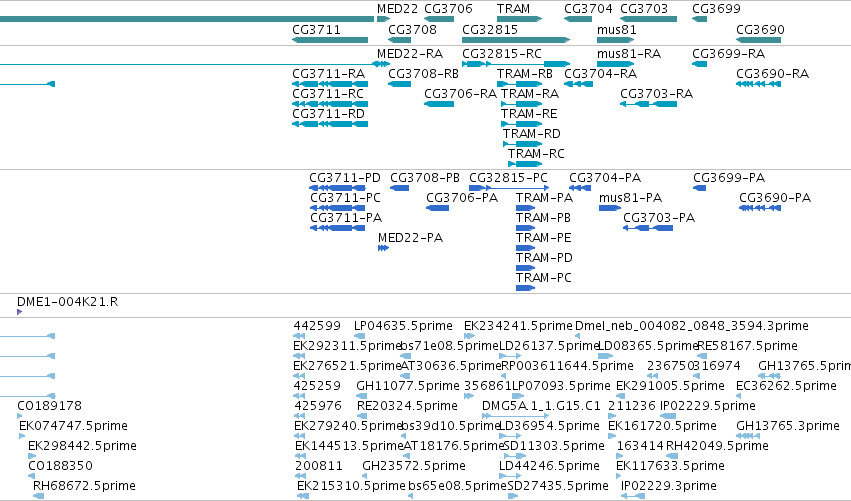Click the CG3711-PD protein feature

click(337, 188)
